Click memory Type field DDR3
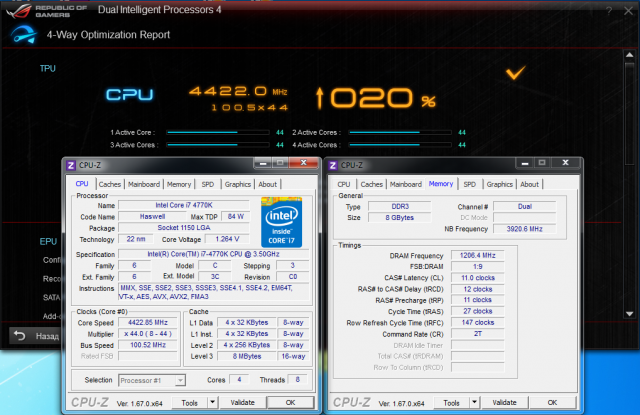Viewport: 640px width, 415px height. click(400, 206)
